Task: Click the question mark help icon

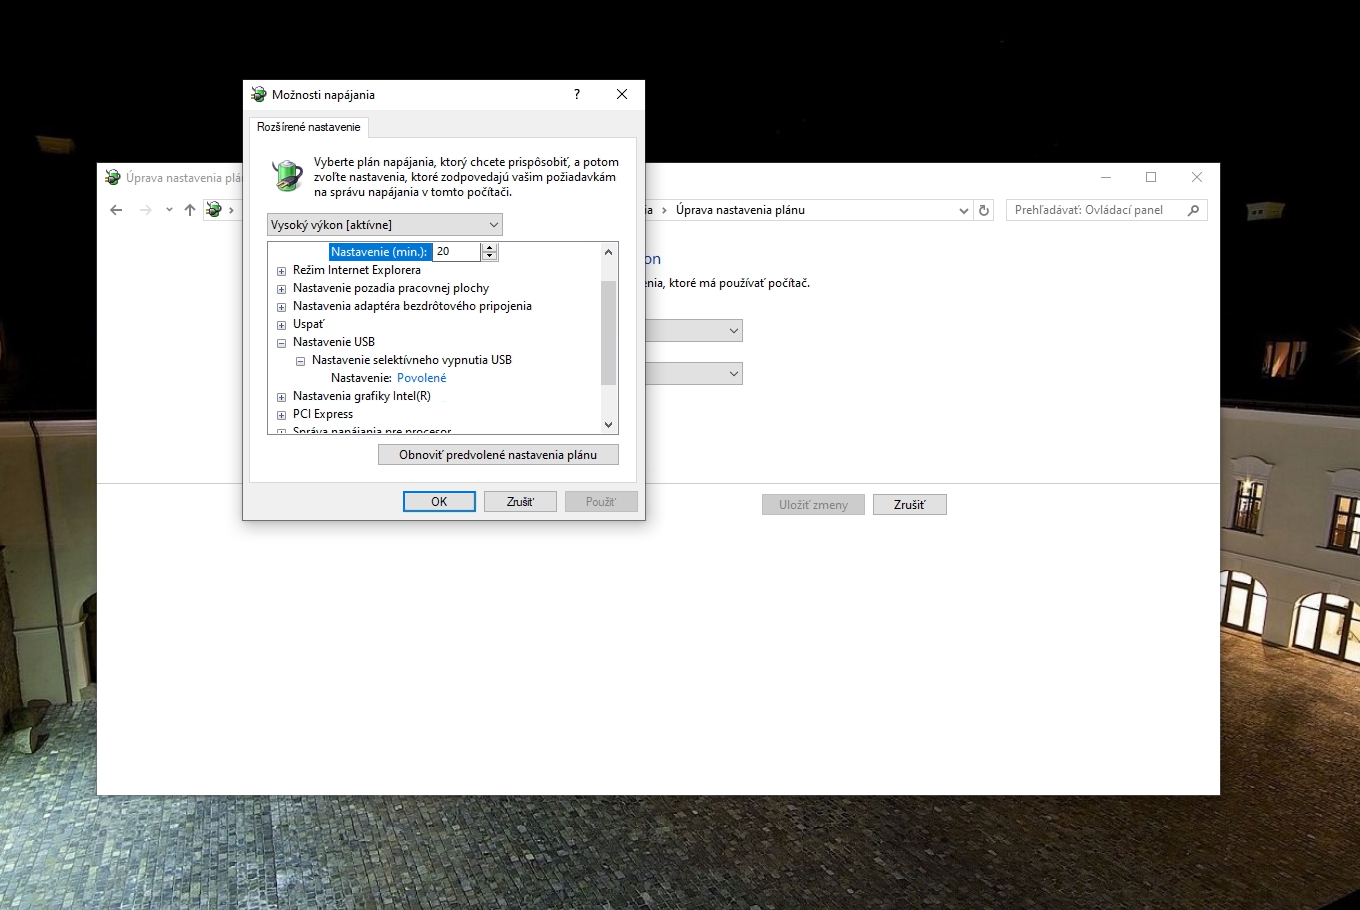Action: (577, 94)
